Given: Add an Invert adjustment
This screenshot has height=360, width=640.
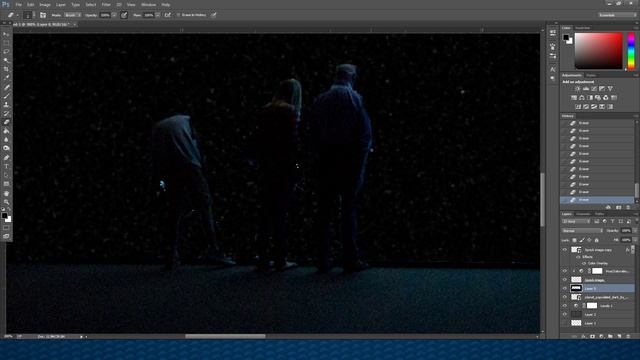Looking at the screenshot, I should click(578, 107).
